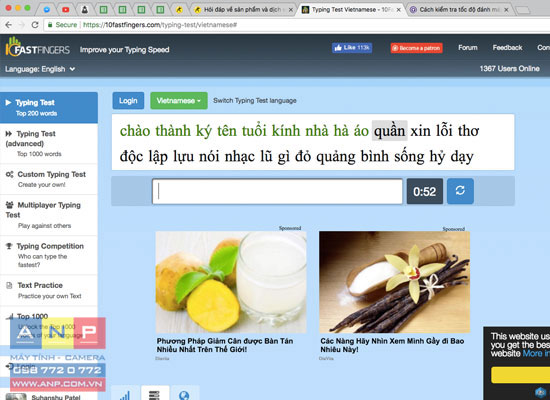Image resolution: width=550 pixels, height=400 pixels.
Task: Open the Forum menu item
Action: click(x=468, y=48)
